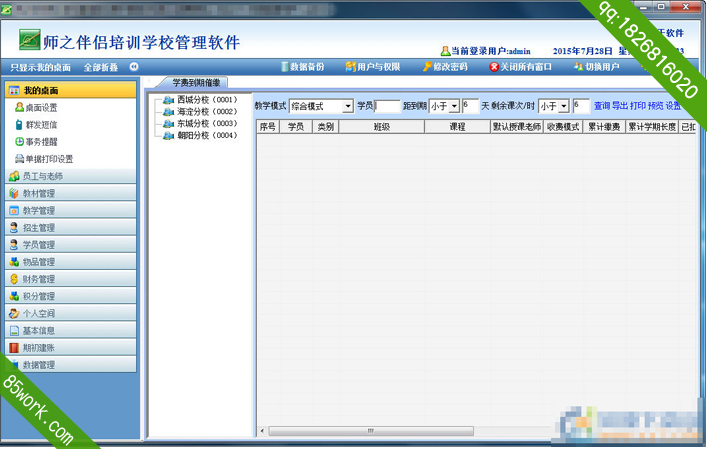This screenshot has height=449, width=707.
Task: Click the scrollbar left arrow under the table
Action: 262,431
